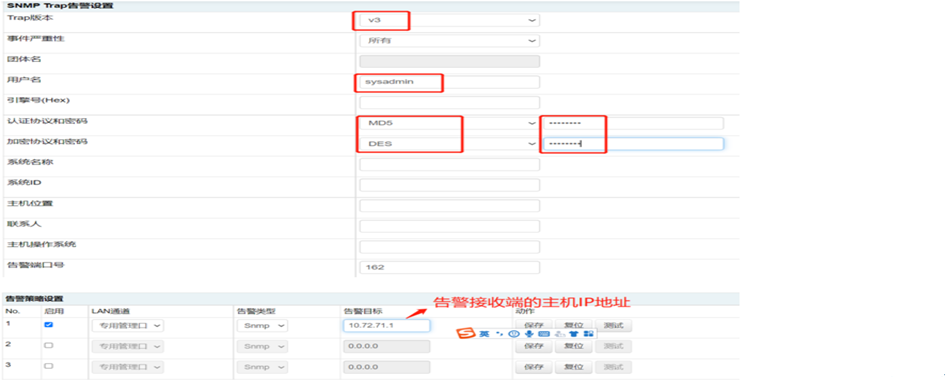Focus the 主机位置 input field

coord(449,205)
